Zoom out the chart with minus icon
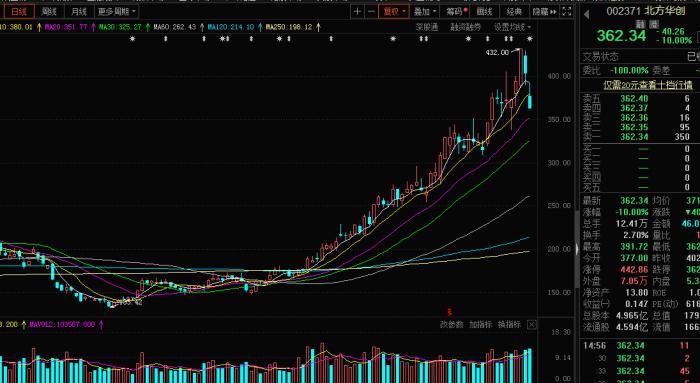The image size is (700, 383). tap(371, 12)
